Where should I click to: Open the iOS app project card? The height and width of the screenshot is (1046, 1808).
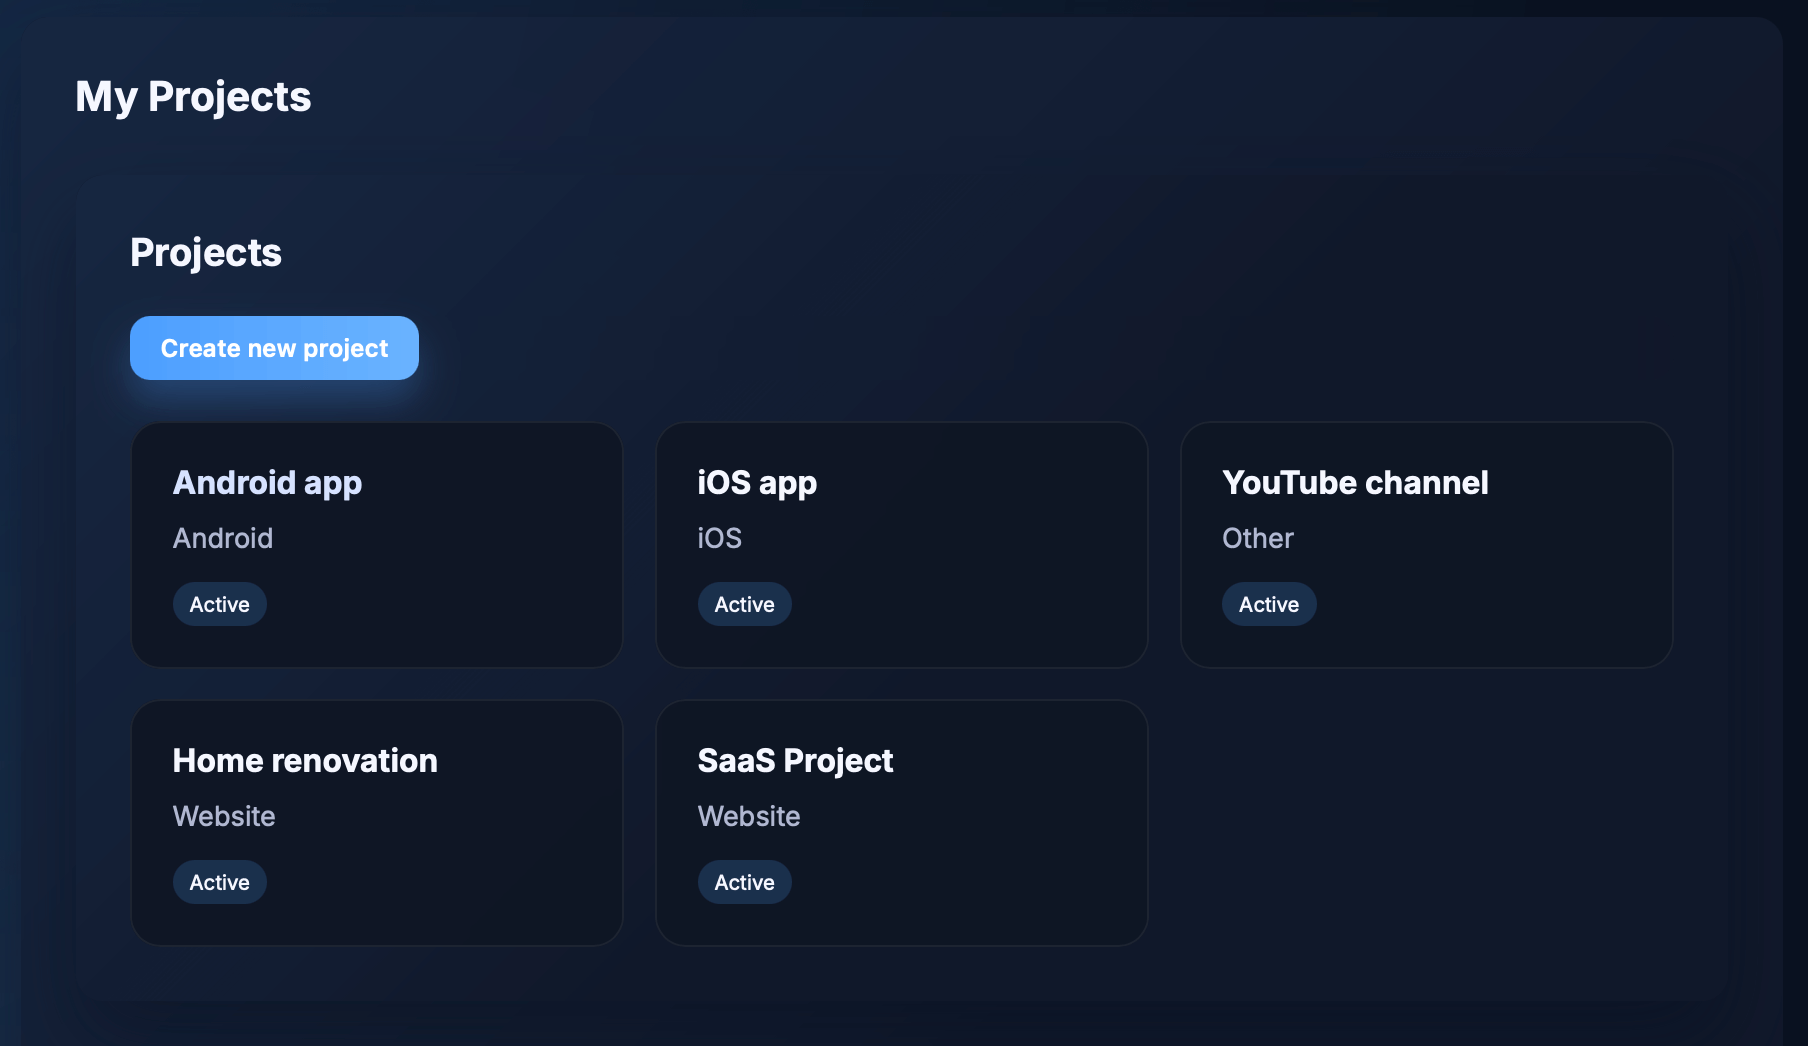click(x=901, y=545)
